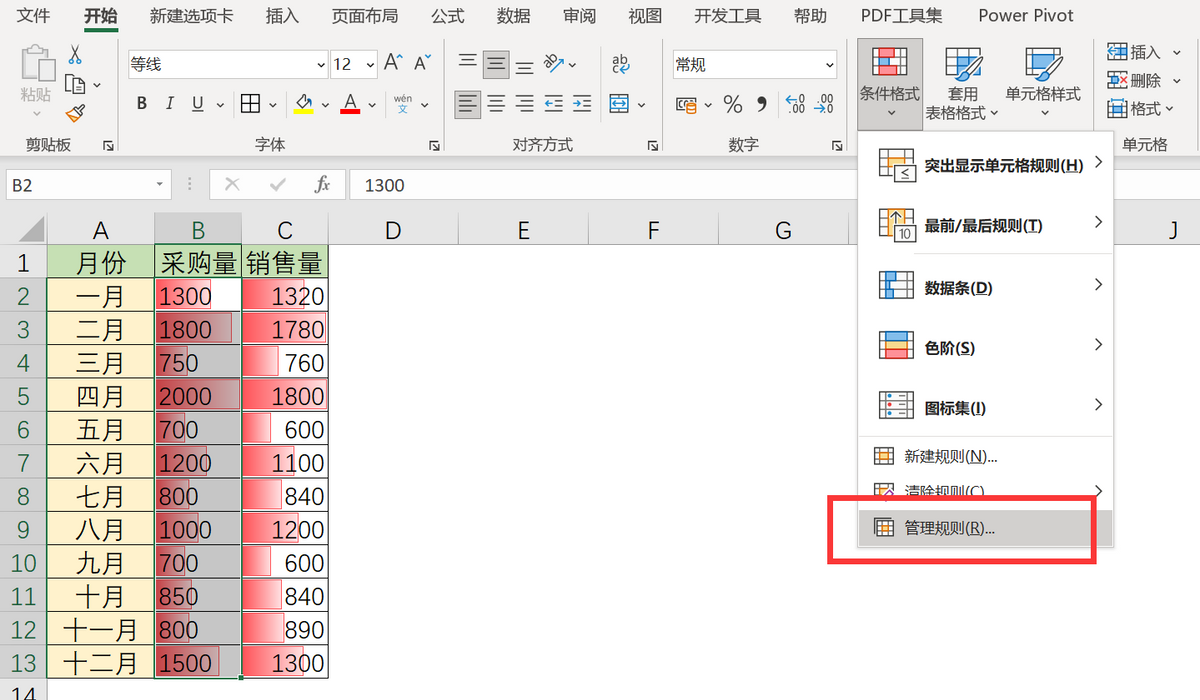1200x700 pixels.
Task: Apply comma style icon
Action: (762, 104)
